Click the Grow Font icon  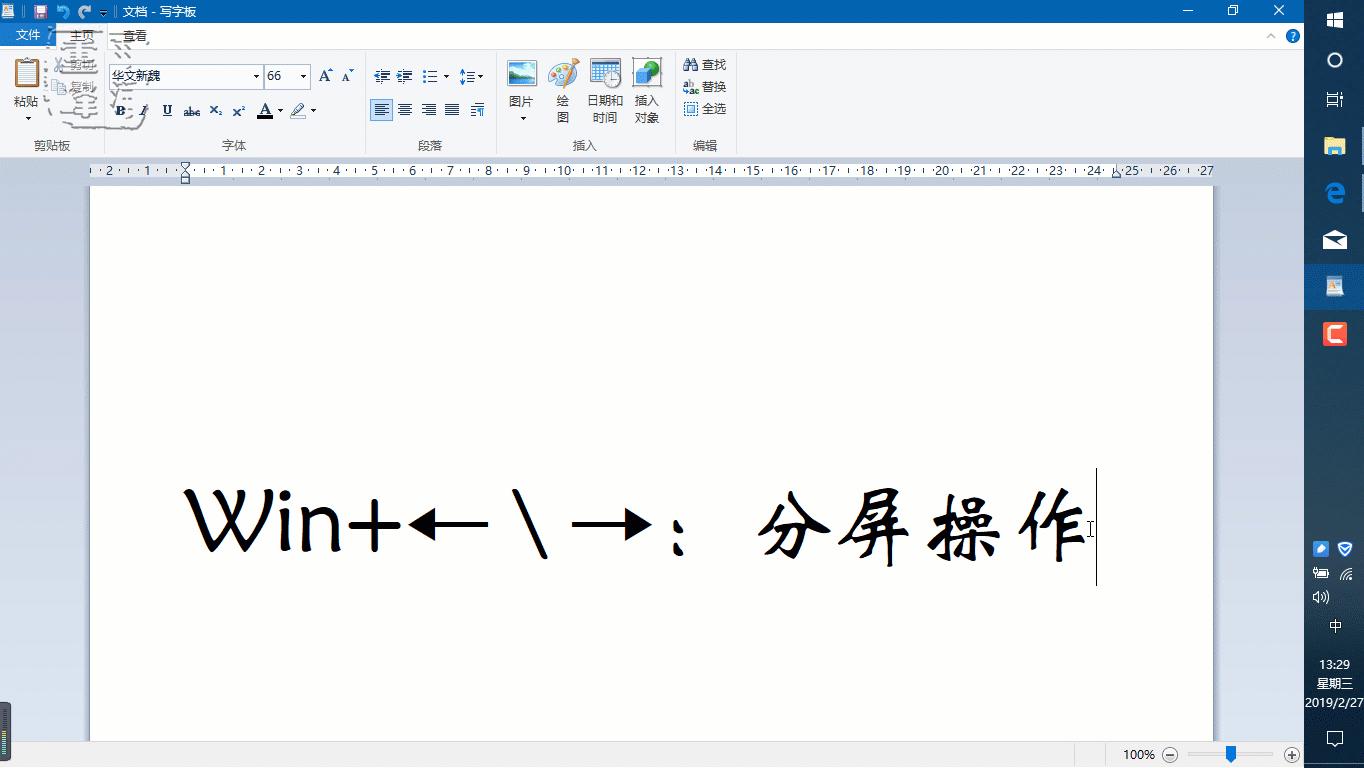(x=324, y=74)
